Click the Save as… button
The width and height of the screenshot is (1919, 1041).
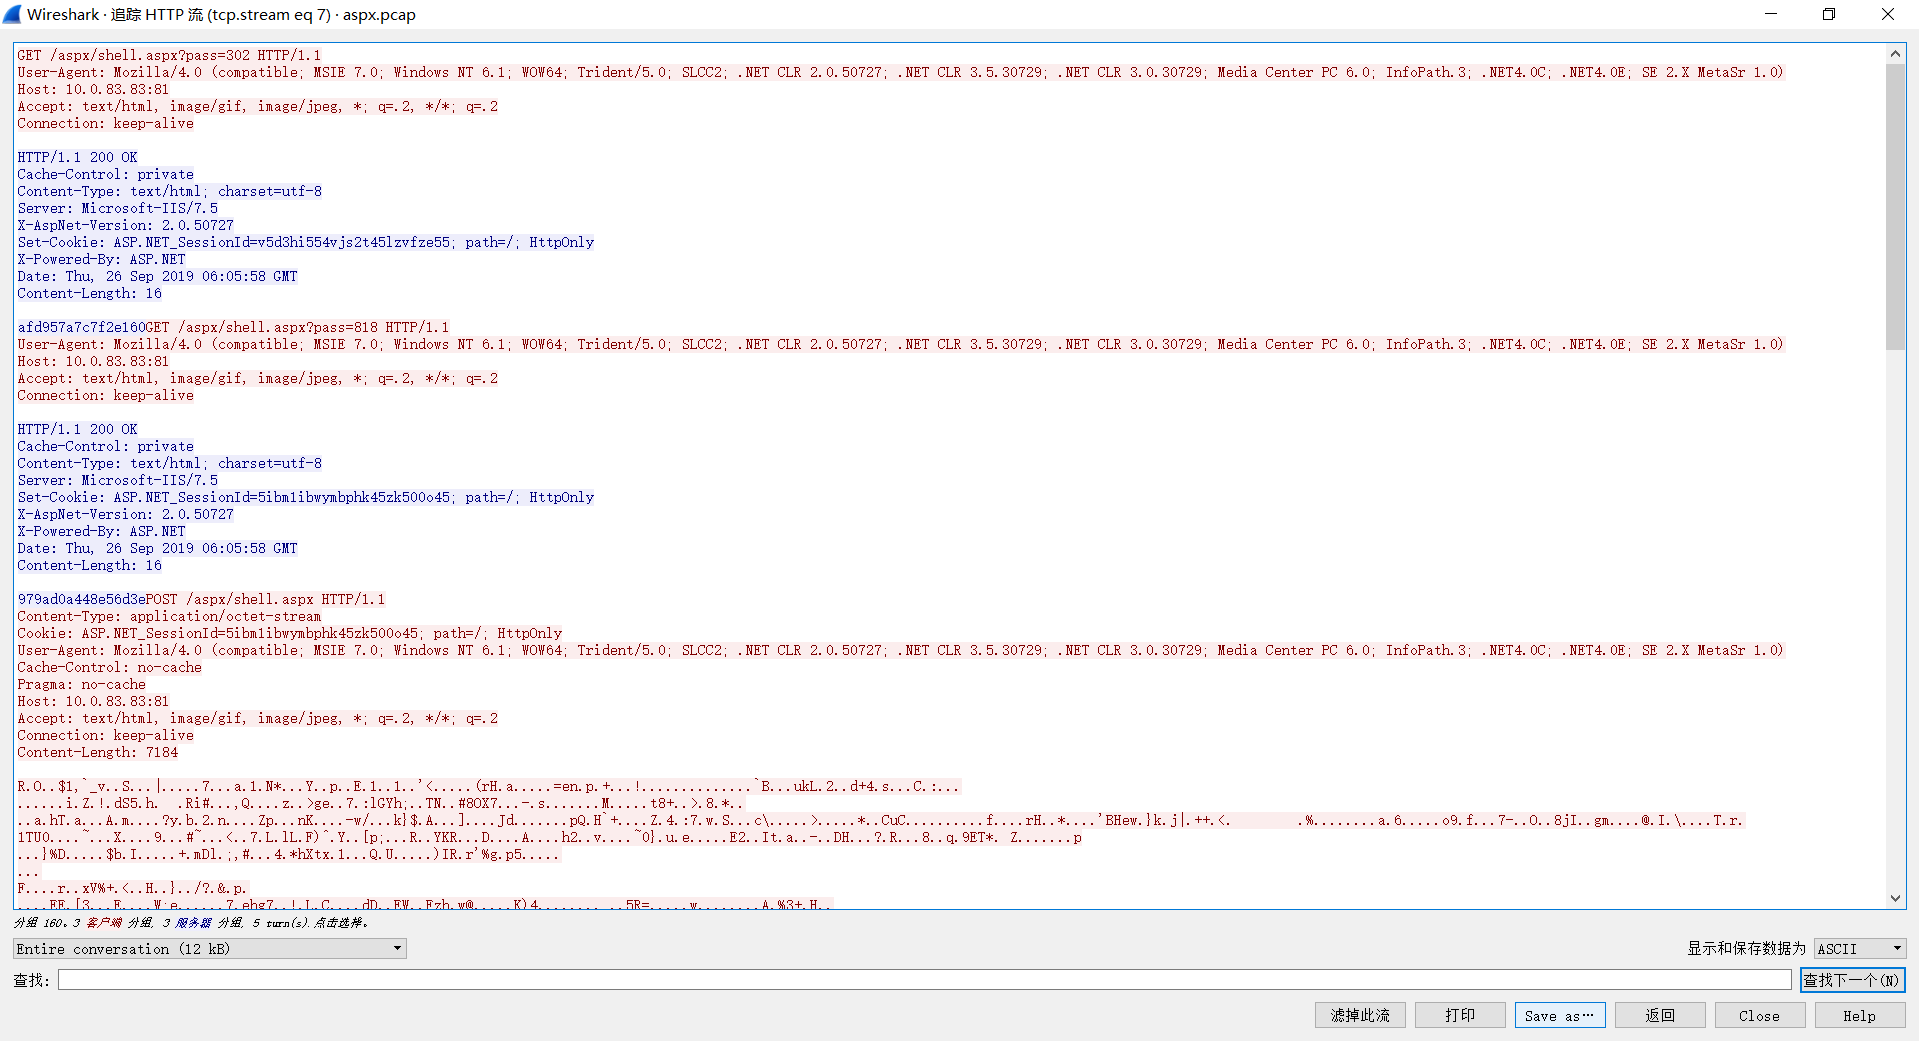(x=1560, y=1015)
